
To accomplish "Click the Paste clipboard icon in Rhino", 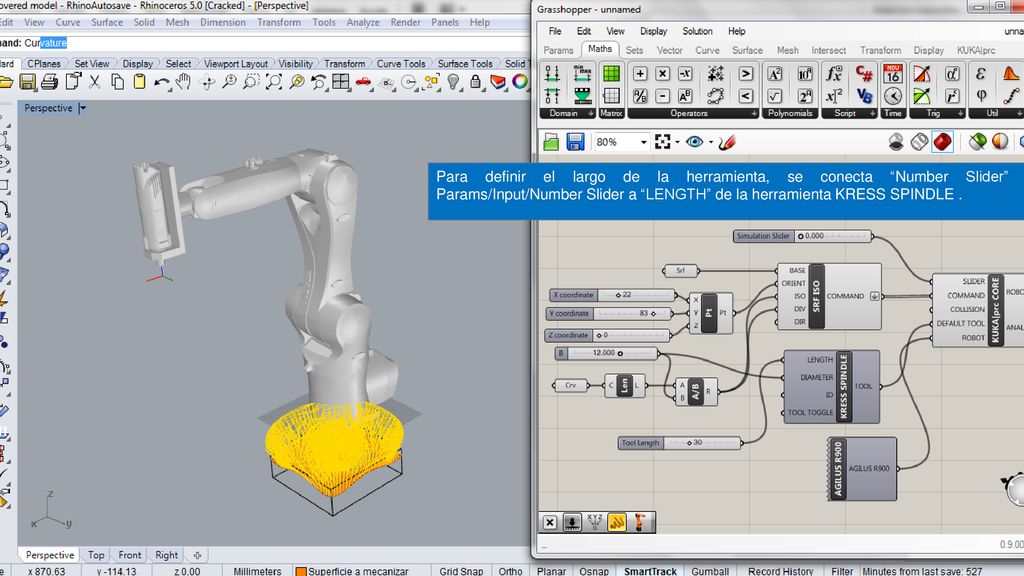I will click(x=139, y=82).
